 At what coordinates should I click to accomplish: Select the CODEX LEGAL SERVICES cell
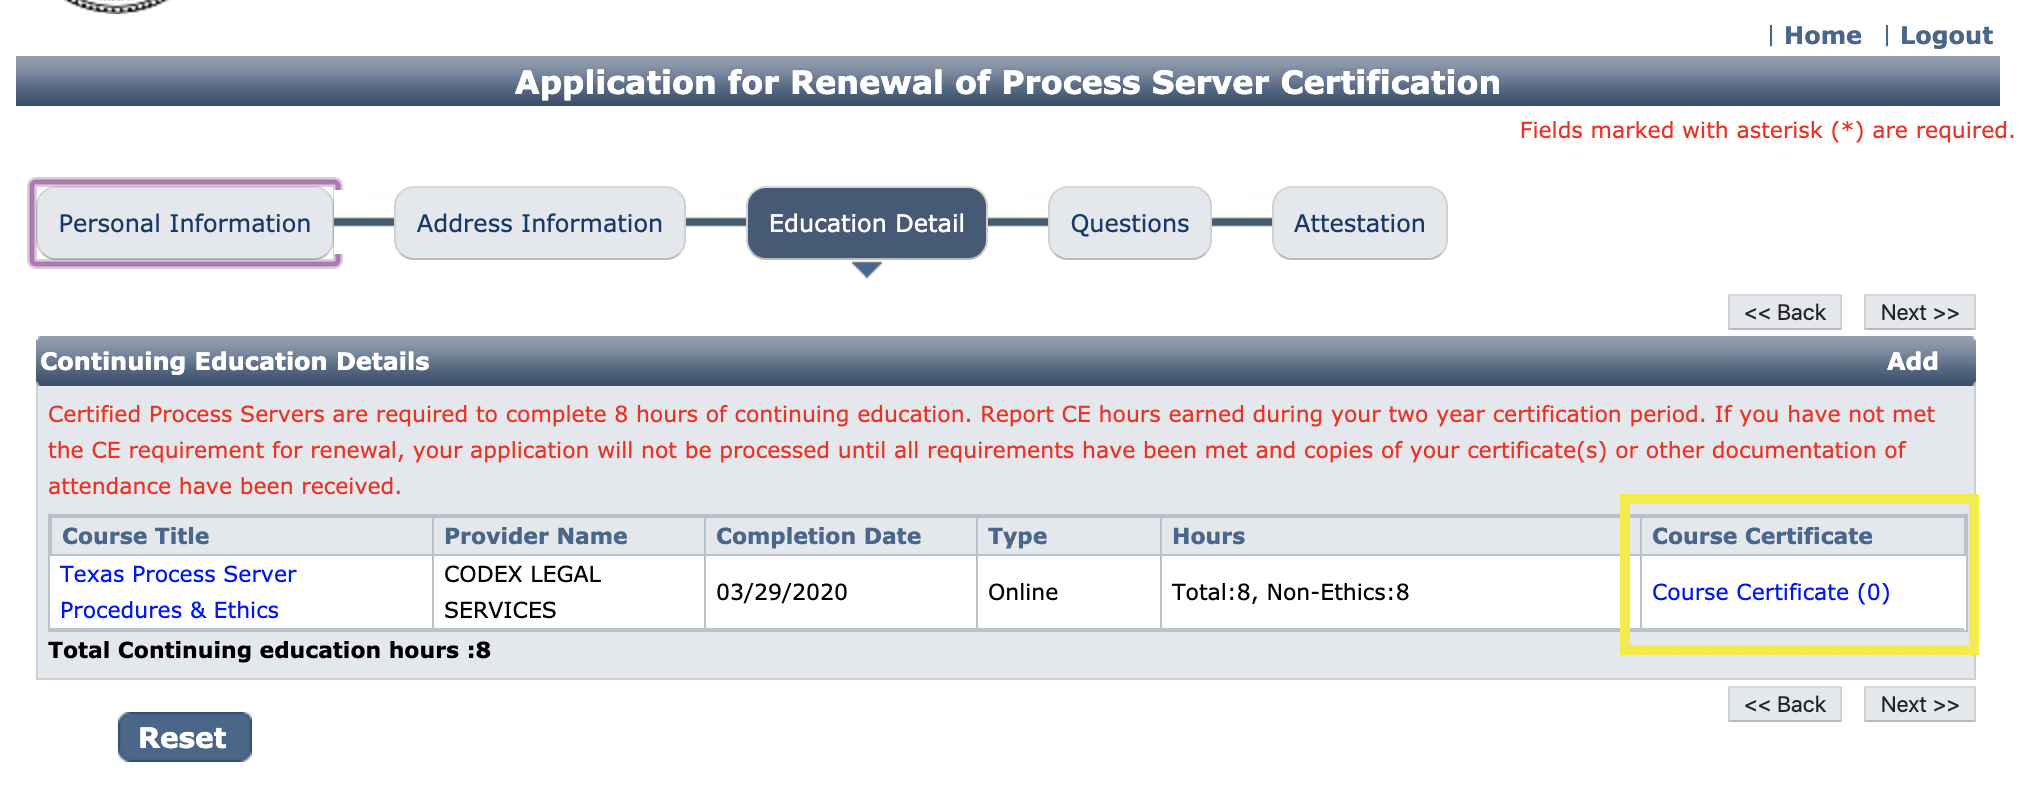point(569,592)
